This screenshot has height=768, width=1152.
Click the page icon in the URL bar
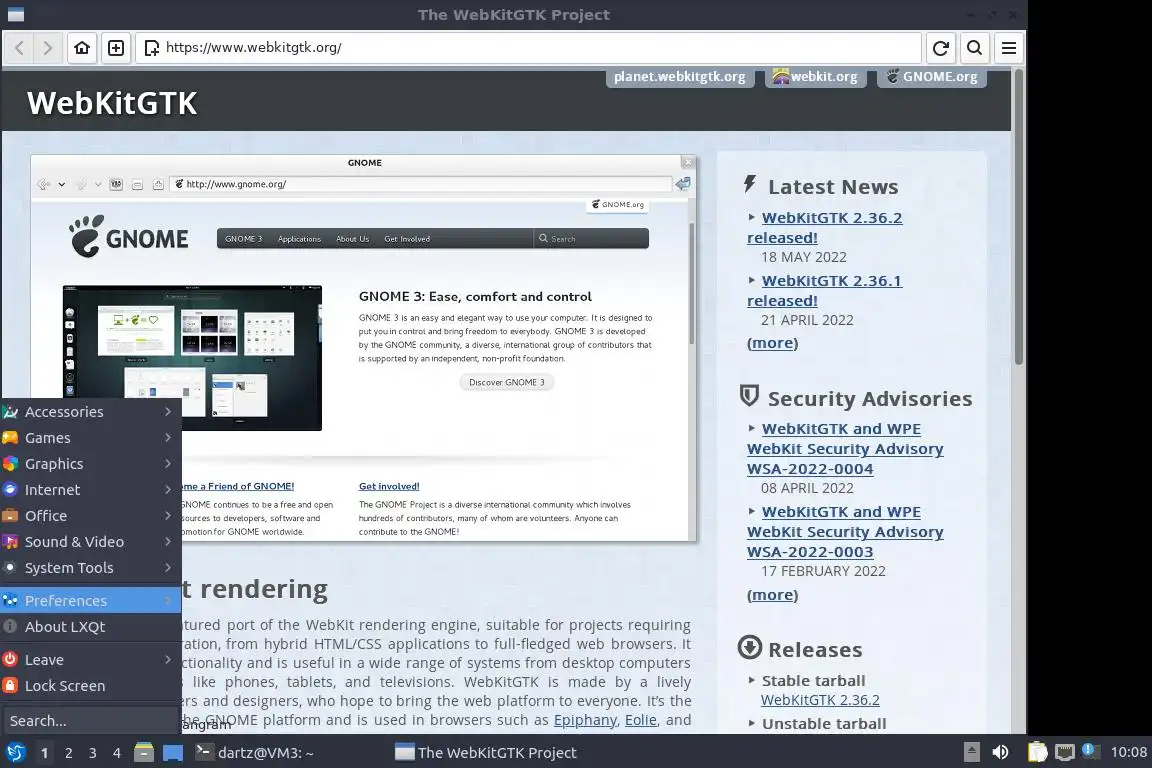(151, 48)
